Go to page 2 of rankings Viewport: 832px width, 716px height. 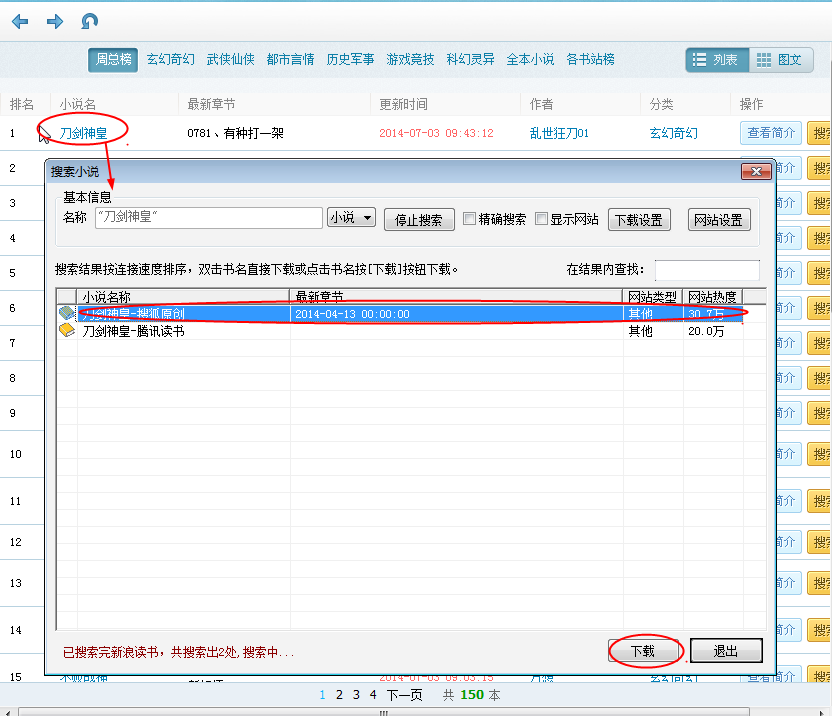(339, 695)
